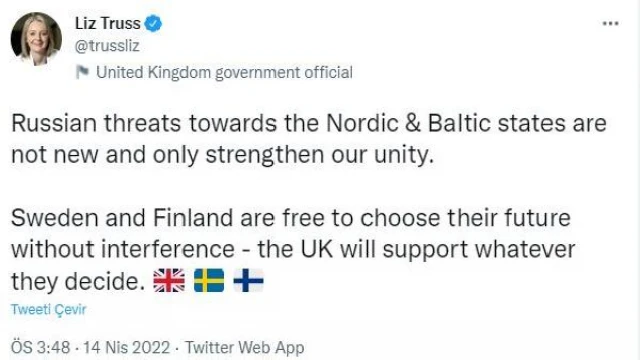The image size is (640, 360).
Task: Click Tweeti Çevir to translate tweet
Action: pos(49,309)
